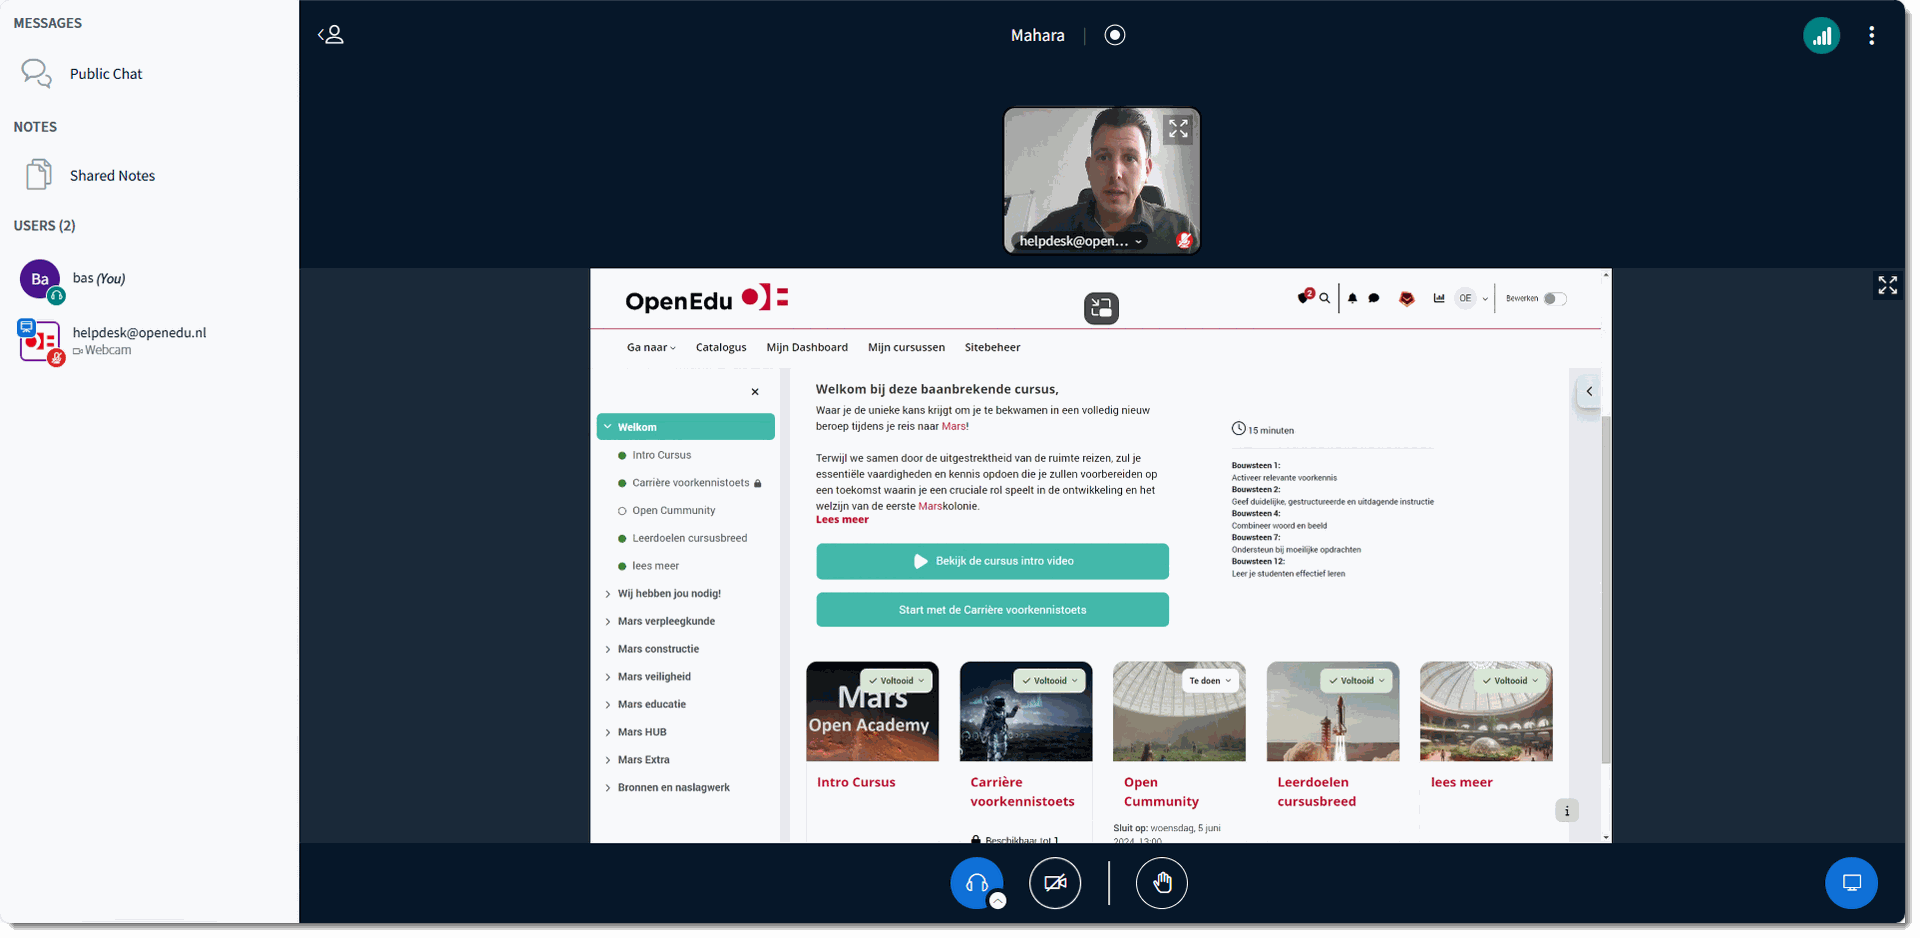Open the Public Chat panel
This screenshot has width=1920, height=938.
click(x=105, y=74)
